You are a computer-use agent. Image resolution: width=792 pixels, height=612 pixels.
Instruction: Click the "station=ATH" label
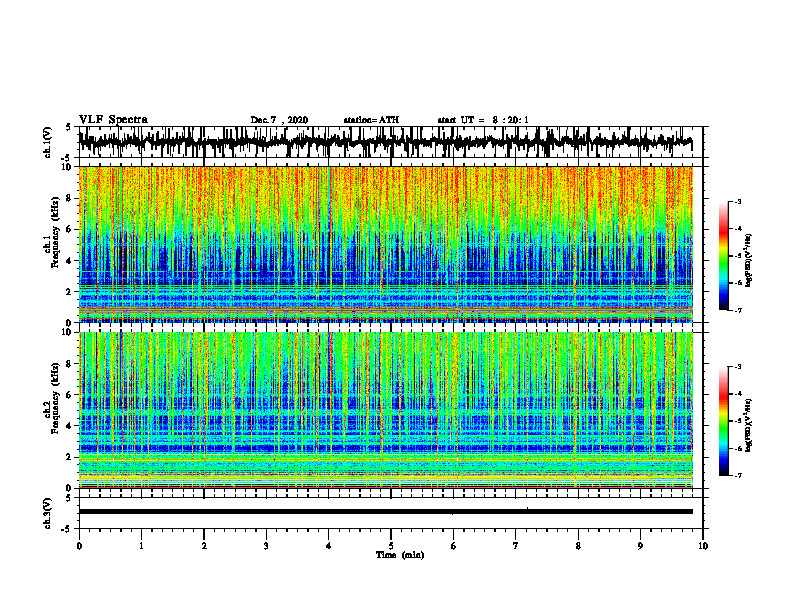371,120
